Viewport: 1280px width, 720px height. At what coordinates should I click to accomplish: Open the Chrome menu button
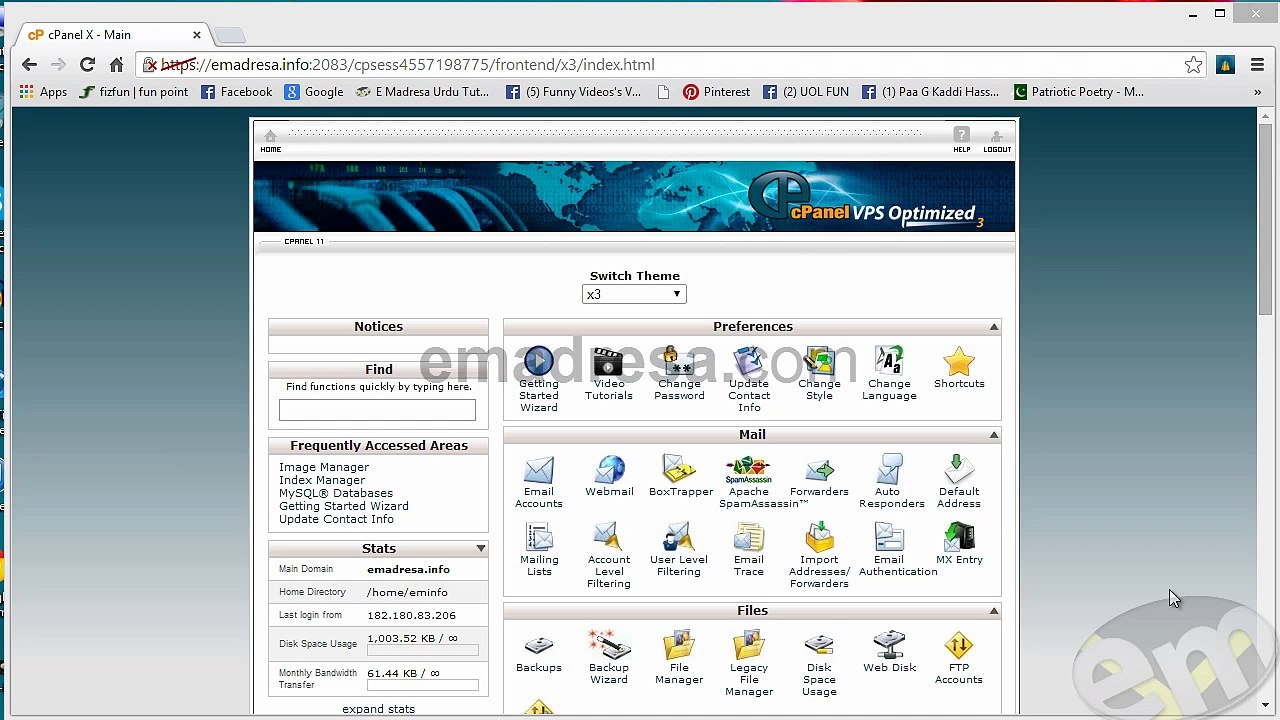coord(1257,65)
